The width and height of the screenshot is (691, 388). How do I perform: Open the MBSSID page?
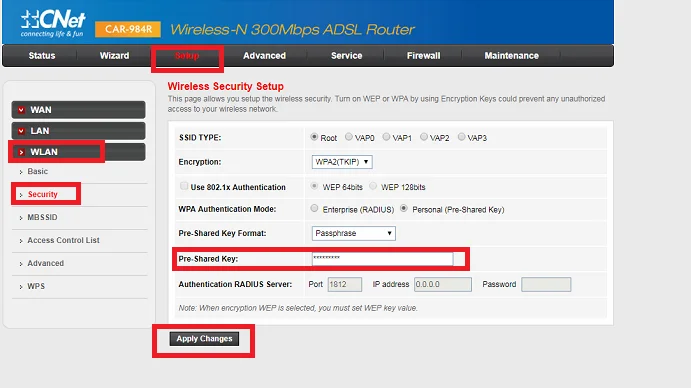pyautogui.click(x=42, y=217)
